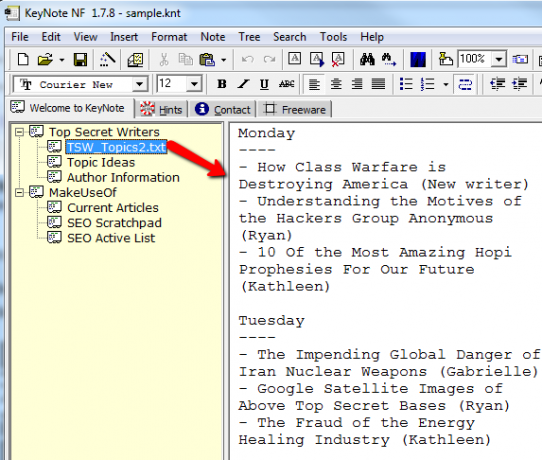Open the Courier New font dropdown
Screen dimensions: 542x460
[140, 84]
